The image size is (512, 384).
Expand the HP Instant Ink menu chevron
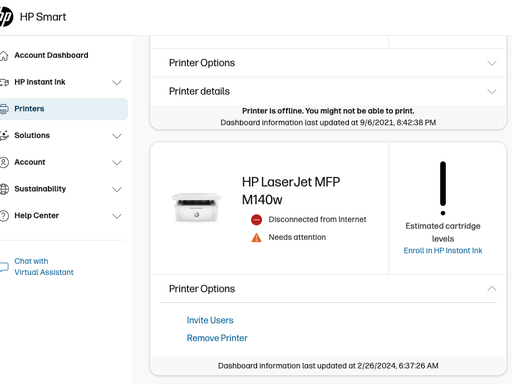pyautogui.click(x=117, y=82)
